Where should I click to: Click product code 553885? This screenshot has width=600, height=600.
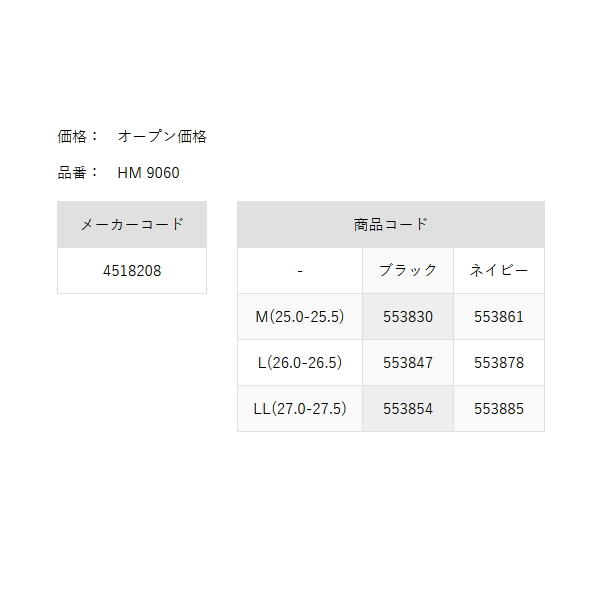point(498,408)
